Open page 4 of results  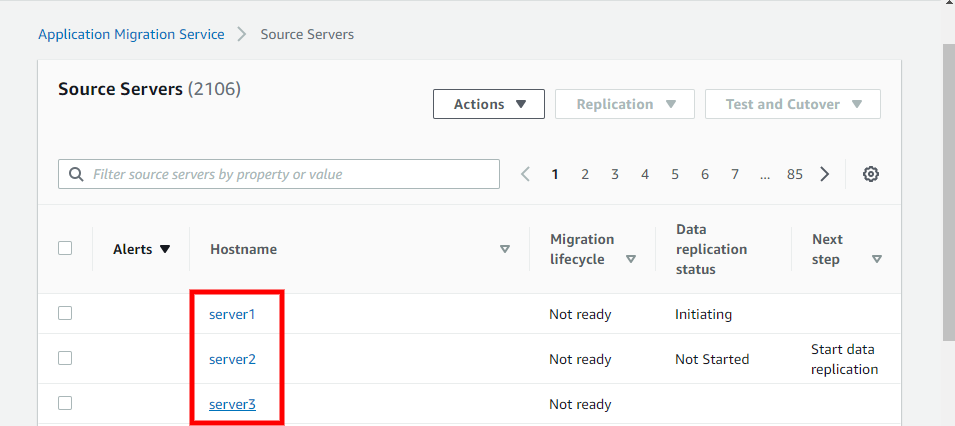point(645,174)
